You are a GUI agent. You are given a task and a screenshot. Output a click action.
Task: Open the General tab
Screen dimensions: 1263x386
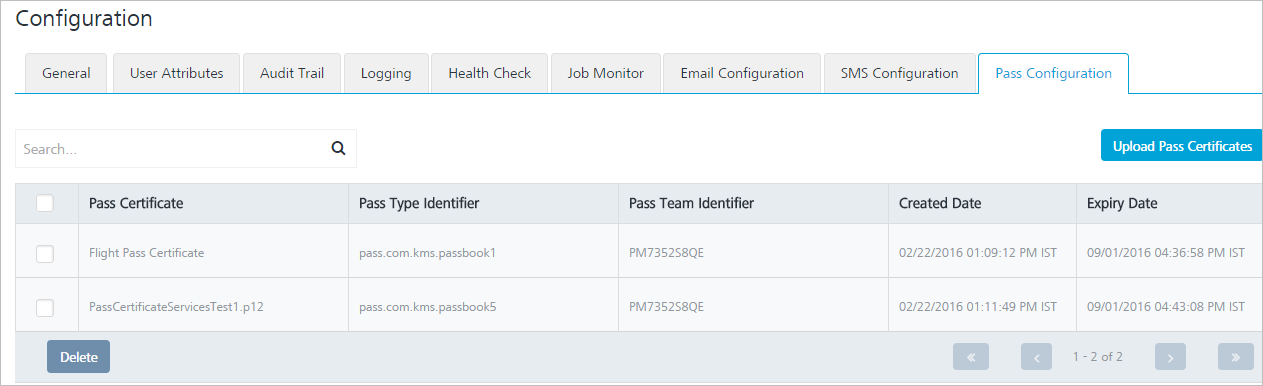[x=66, y=73]
